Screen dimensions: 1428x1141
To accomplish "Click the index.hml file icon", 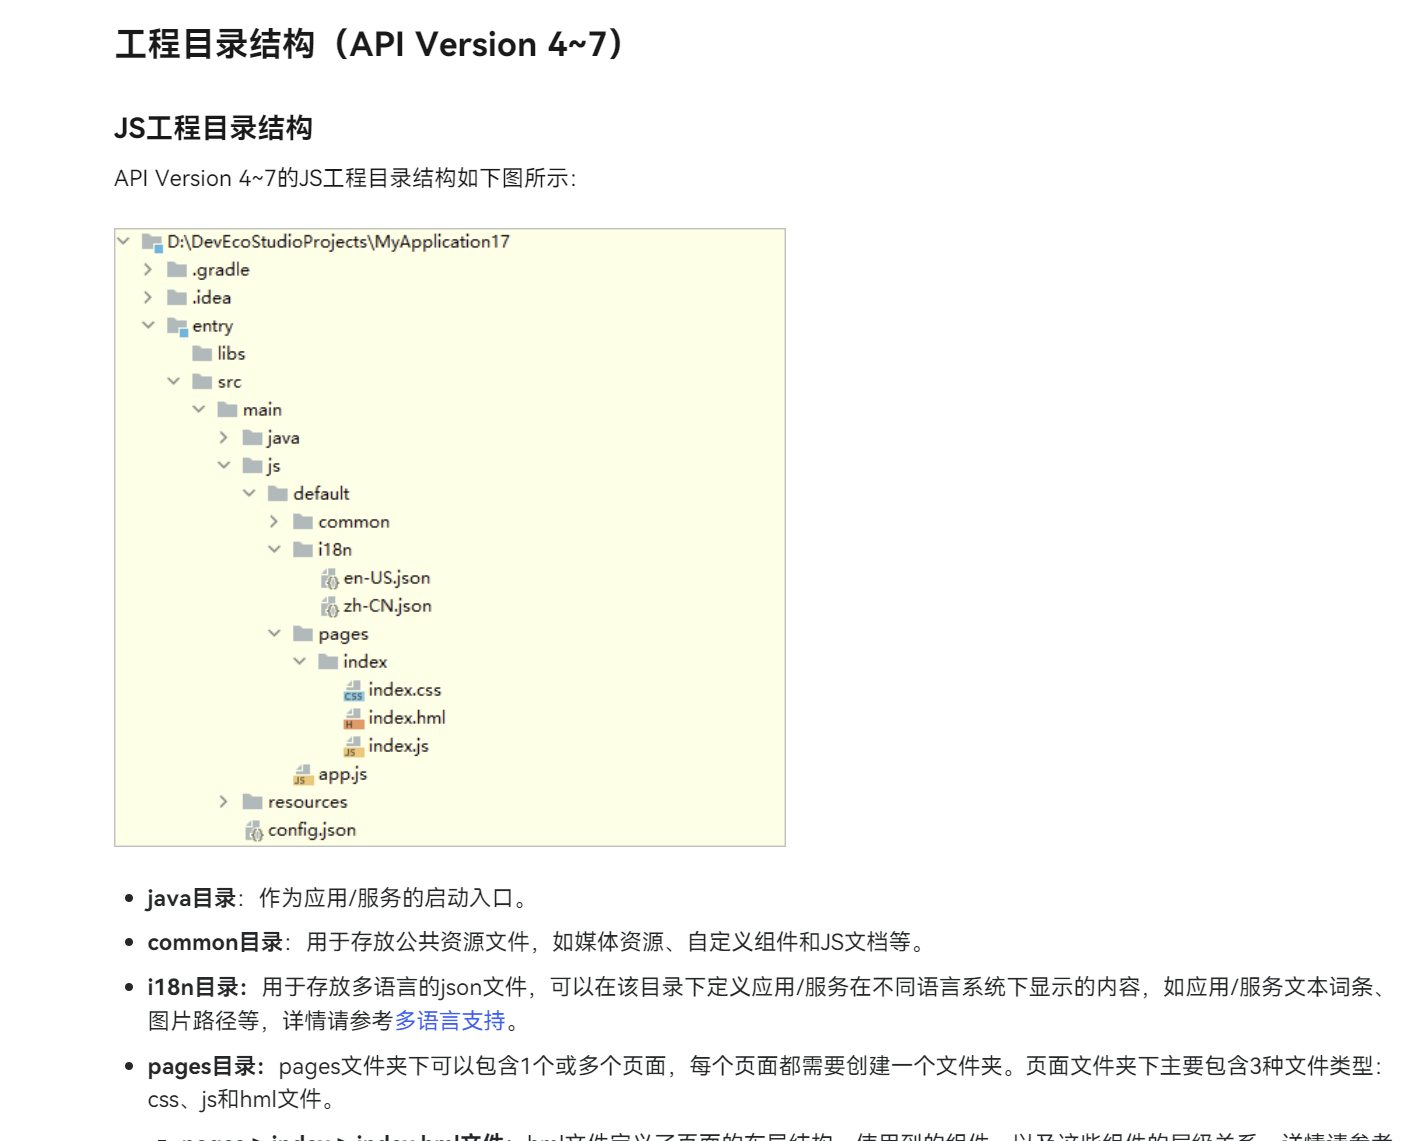I will click(353, 719).
